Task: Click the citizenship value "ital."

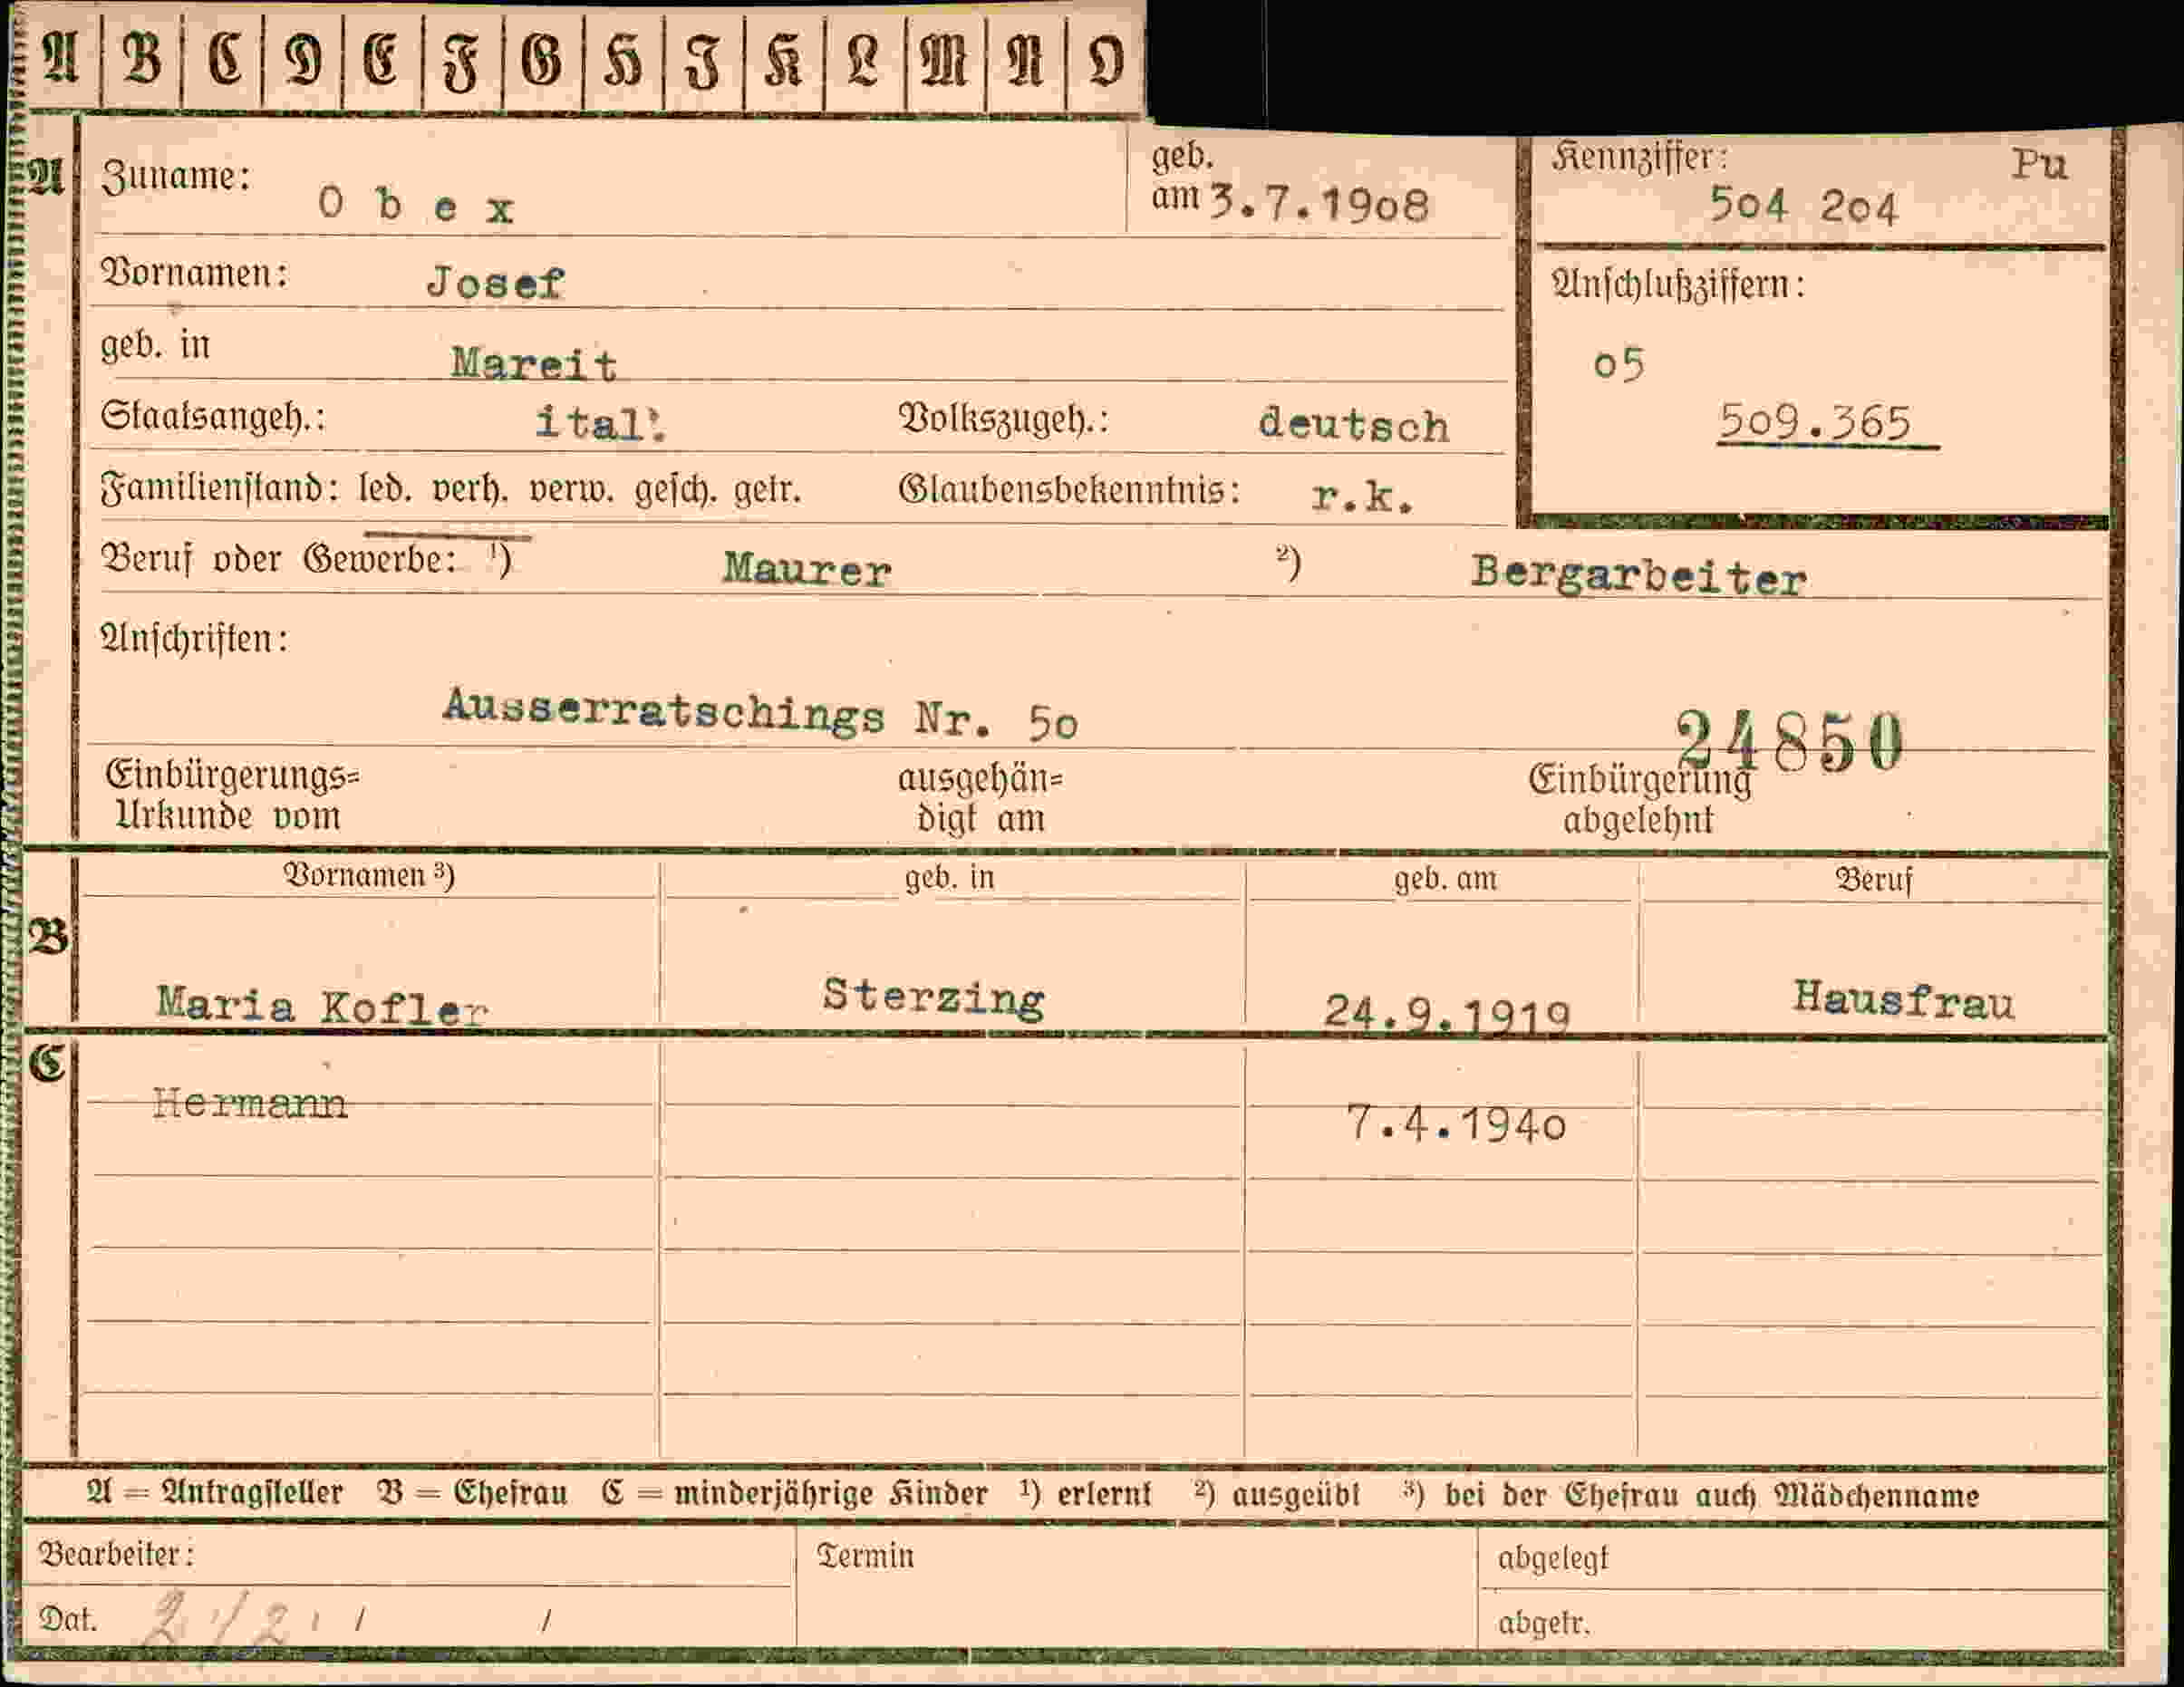Action: coord(600,423)
